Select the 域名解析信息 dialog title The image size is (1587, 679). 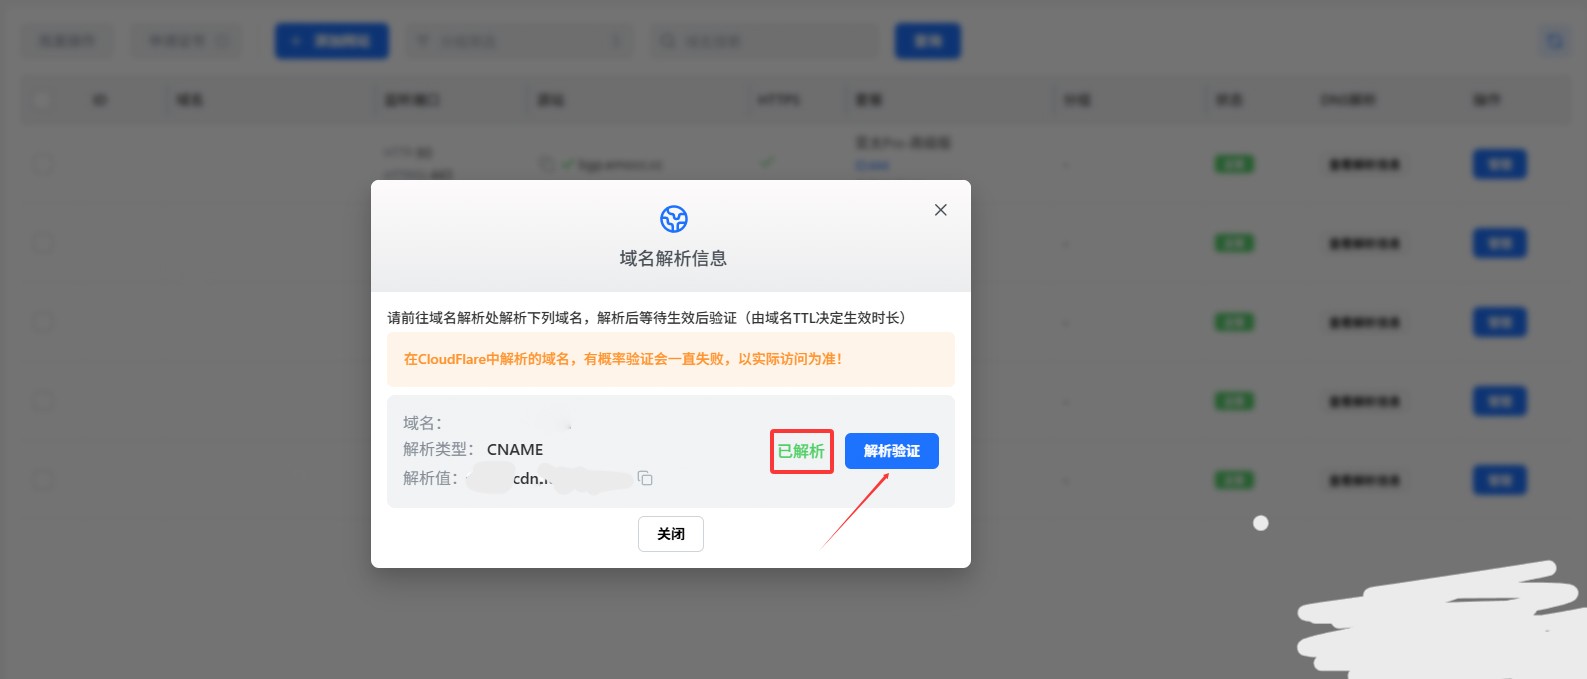pos(673,258)
